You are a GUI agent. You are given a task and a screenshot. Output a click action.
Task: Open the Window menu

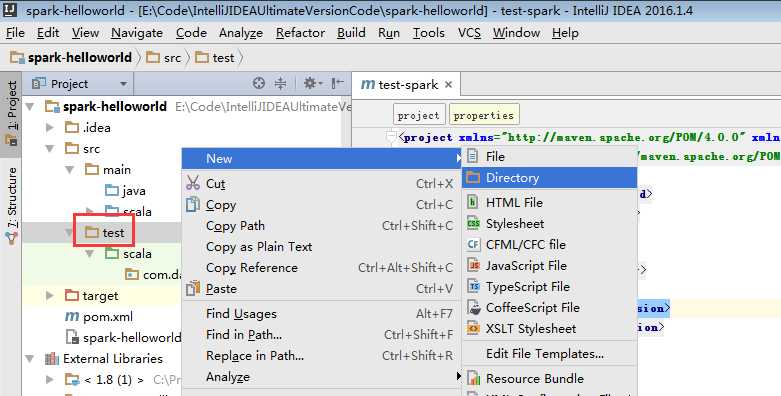(517, 33)
